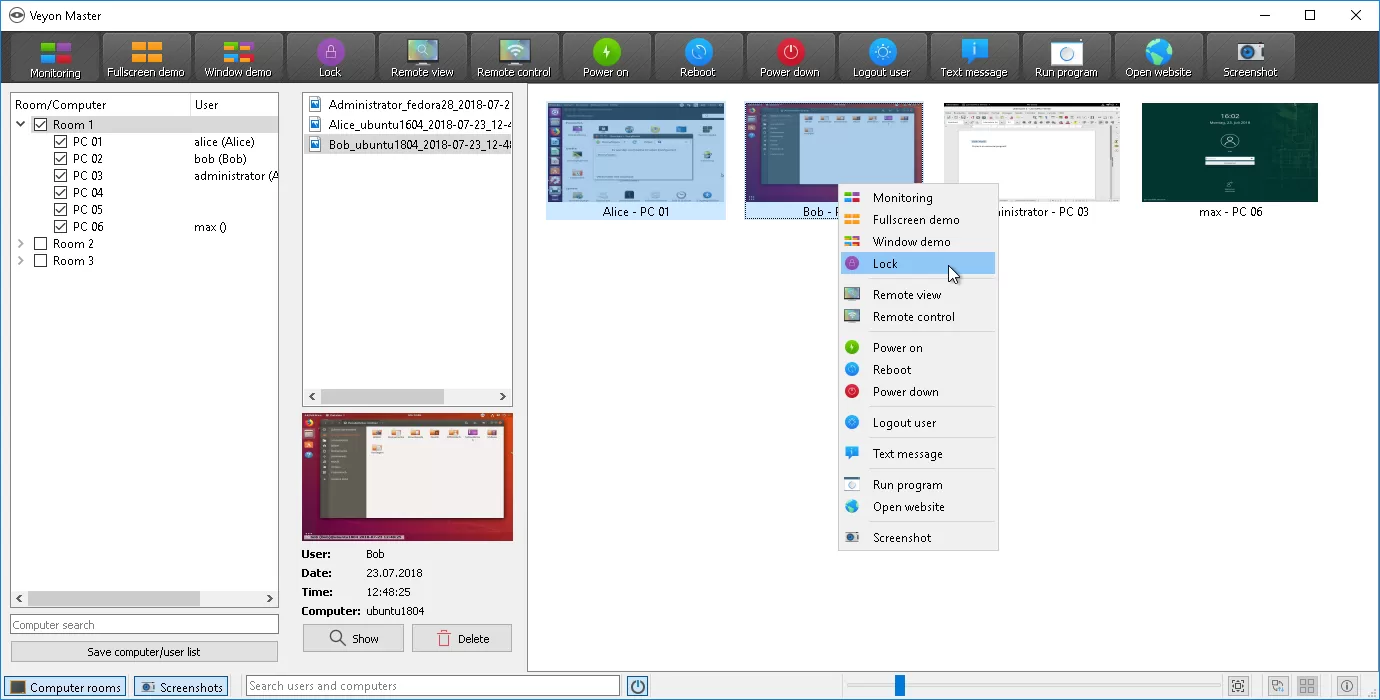Open the Run program tool
The image size is (1380, 700).
1066,57
